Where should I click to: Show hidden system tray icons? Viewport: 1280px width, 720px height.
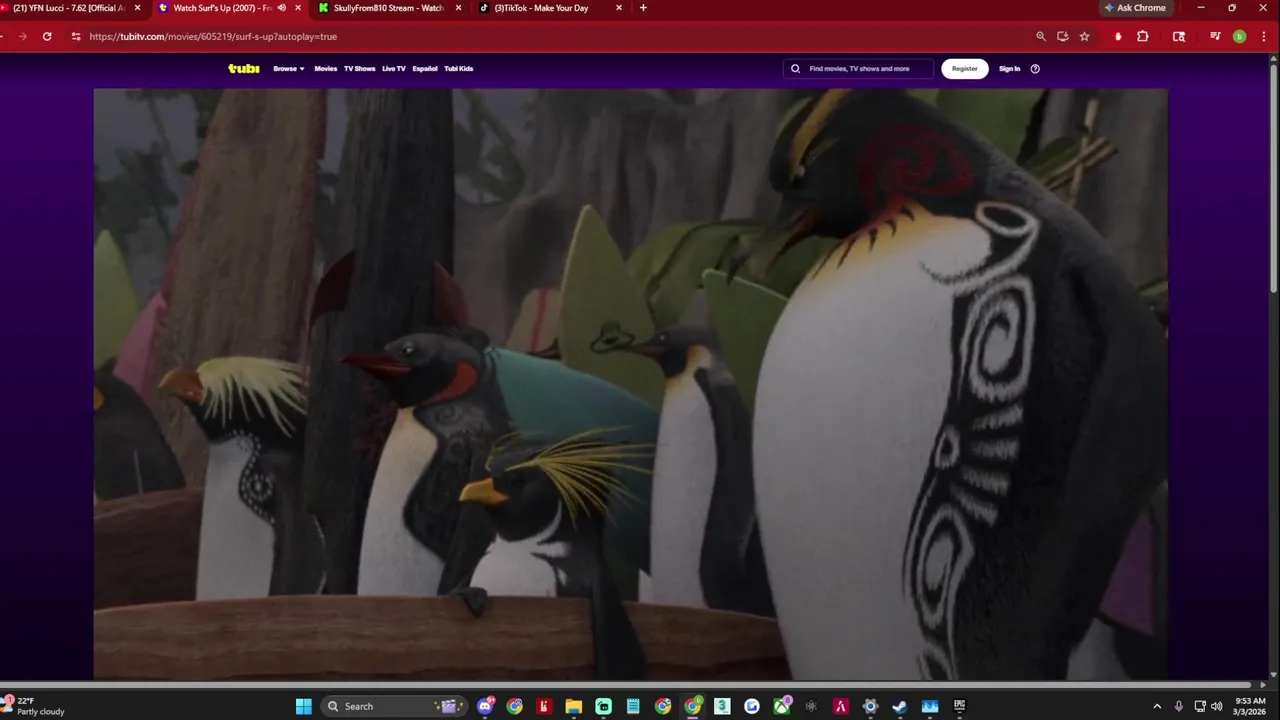tap(1157, 706)
